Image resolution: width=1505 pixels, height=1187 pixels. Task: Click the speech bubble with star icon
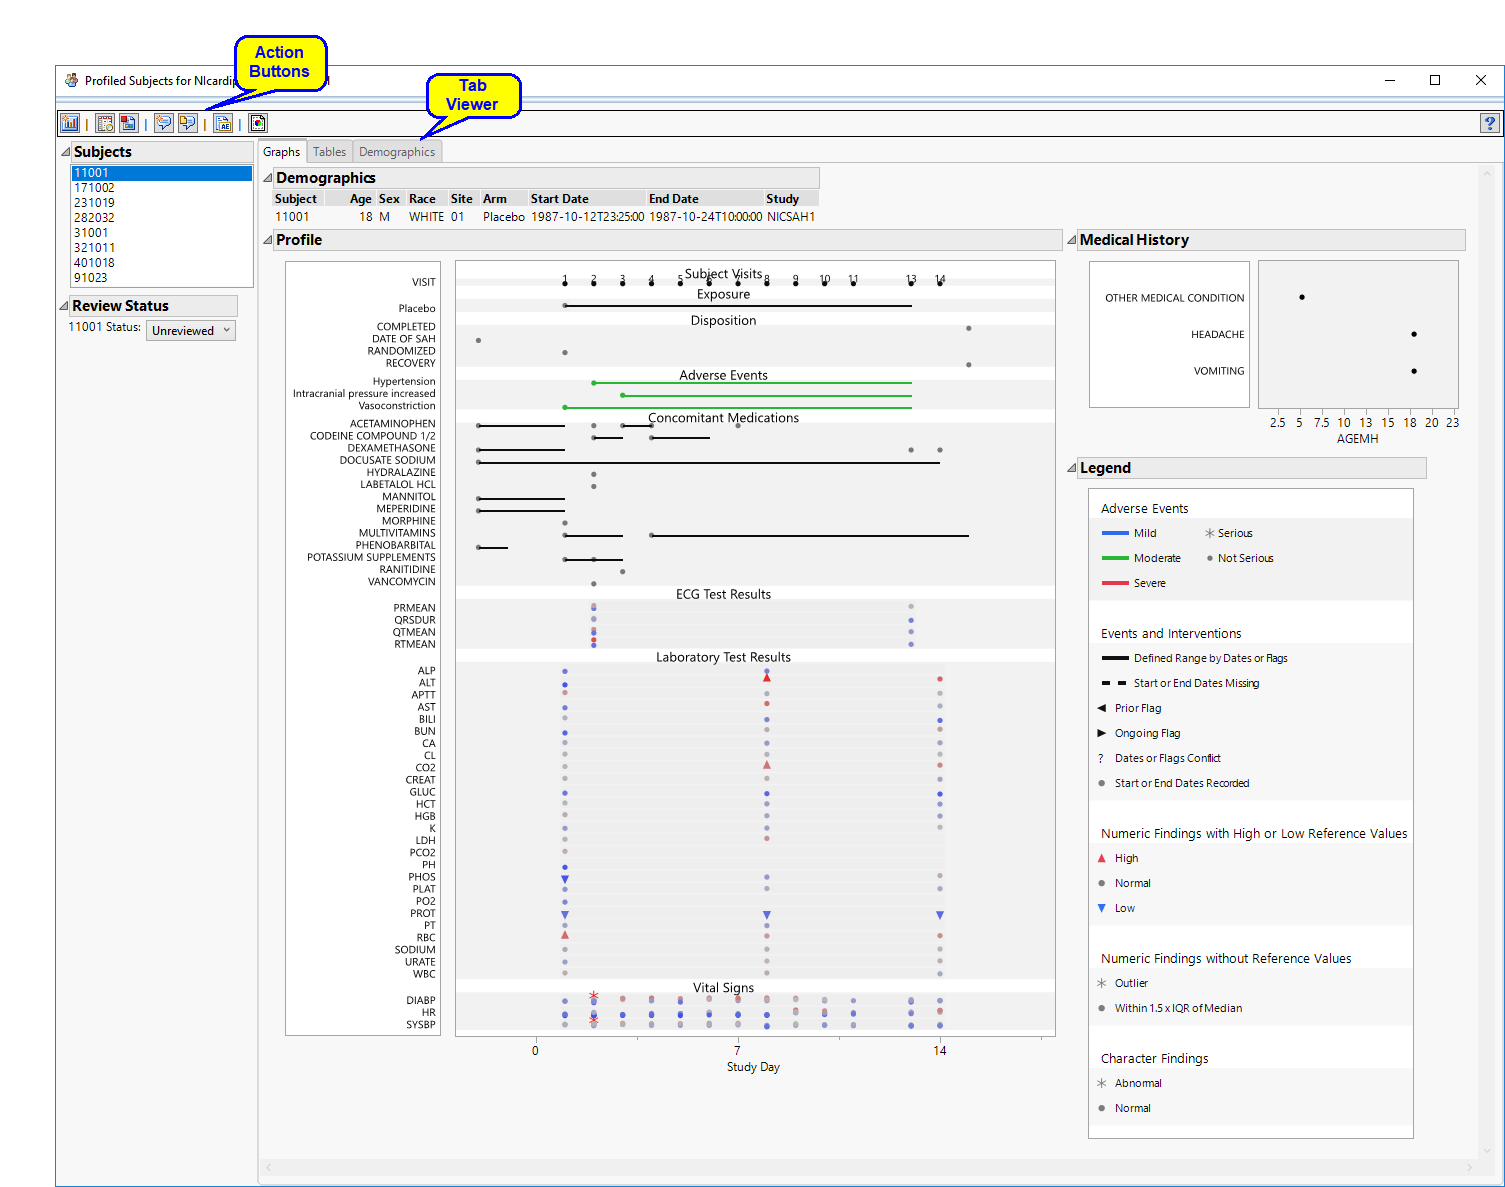[163, 123]
